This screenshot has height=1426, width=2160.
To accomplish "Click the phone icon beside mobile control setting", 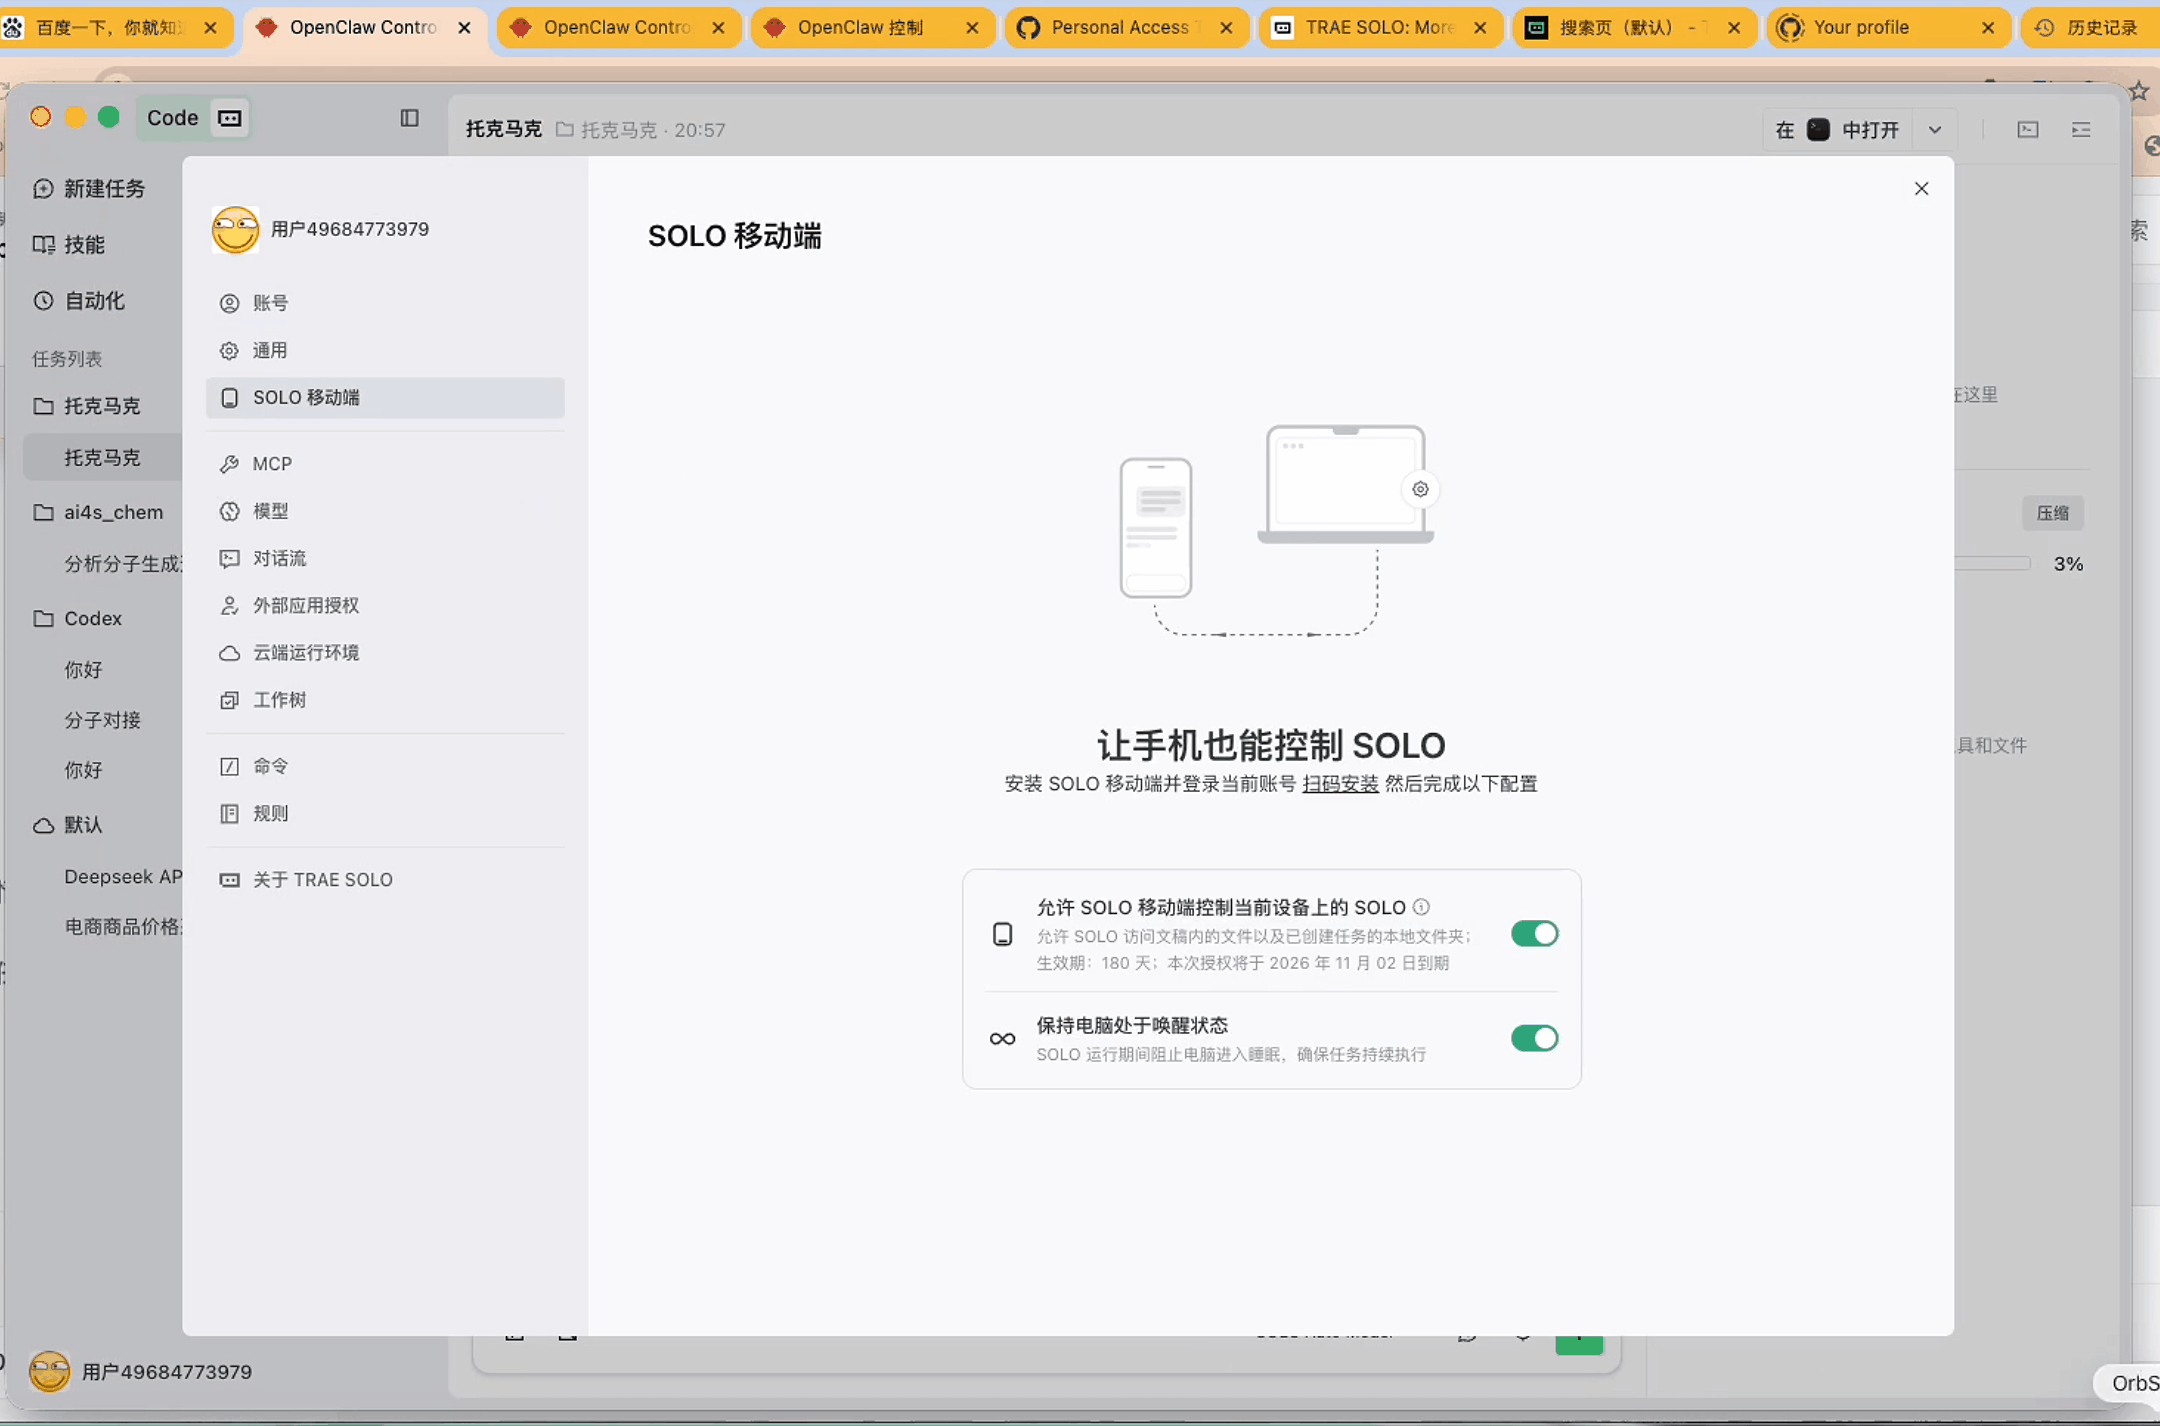I will [1002, 934].
